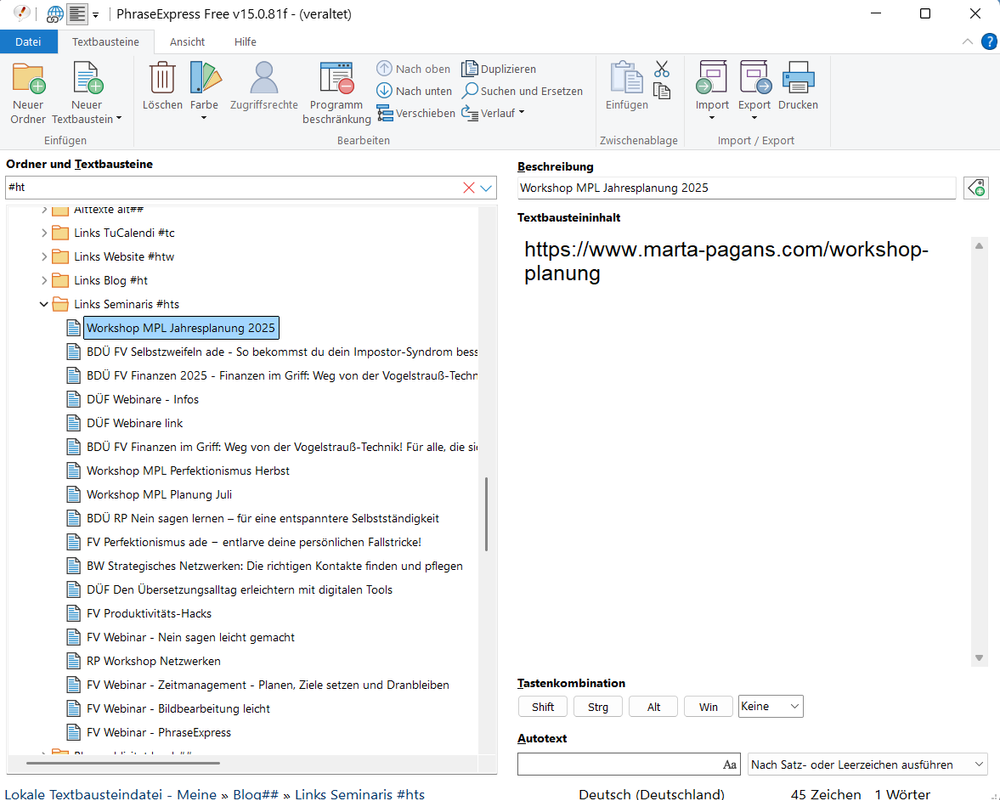
Task: Open Zugriffsrechte settings
Action: [264, 78]
